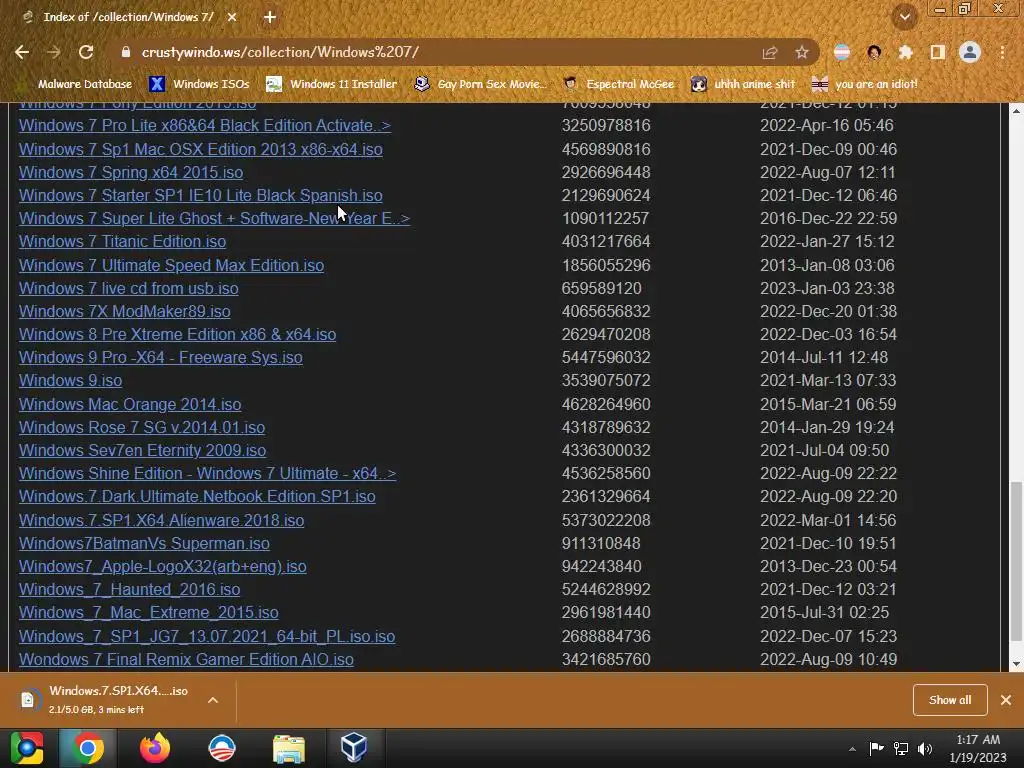Download Windows_7_Haunted_2016.iso
The image size is (1024, 768).
pos(129,590)
